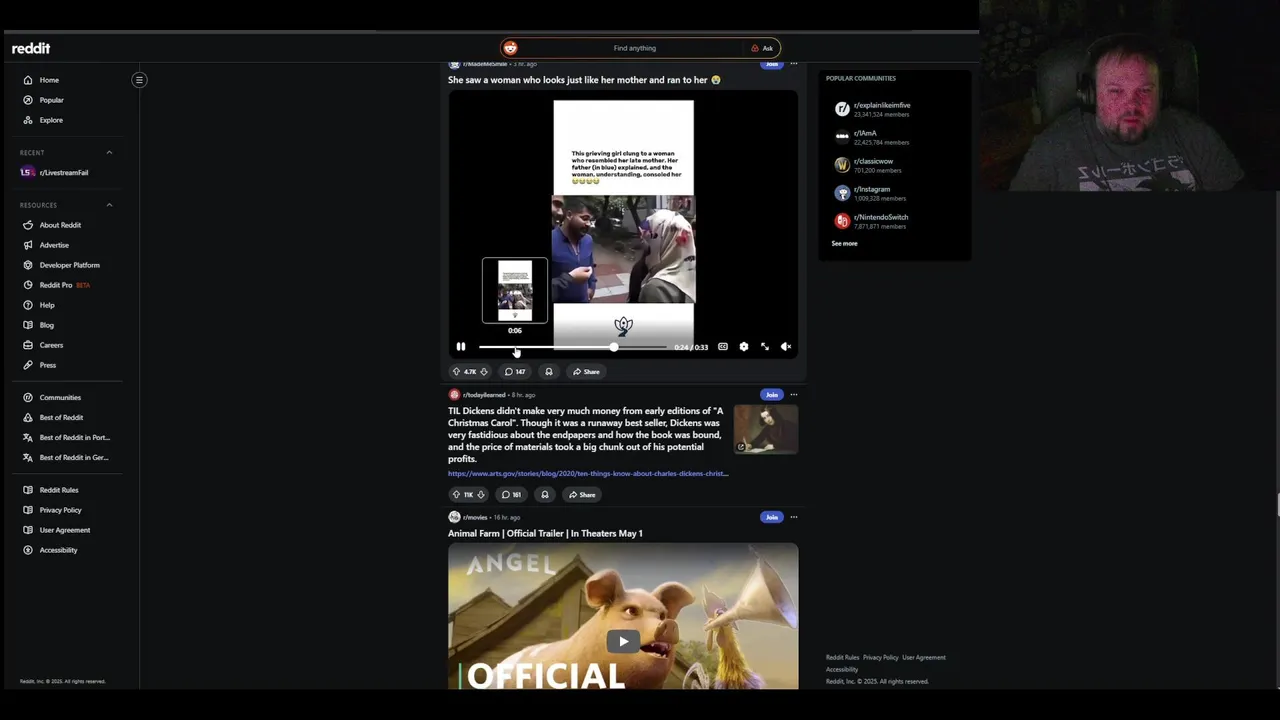The width and height of the screenshot is (1280, 720).
Task: Open r/LivestreamFail community icon
Action: [x=27, y=172]
